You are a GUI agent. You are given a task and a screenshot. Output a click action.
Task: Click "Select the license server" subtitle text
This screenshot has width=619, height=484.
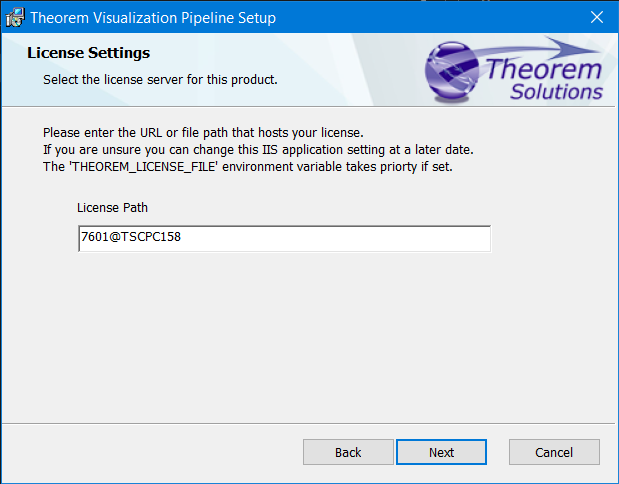160,79
